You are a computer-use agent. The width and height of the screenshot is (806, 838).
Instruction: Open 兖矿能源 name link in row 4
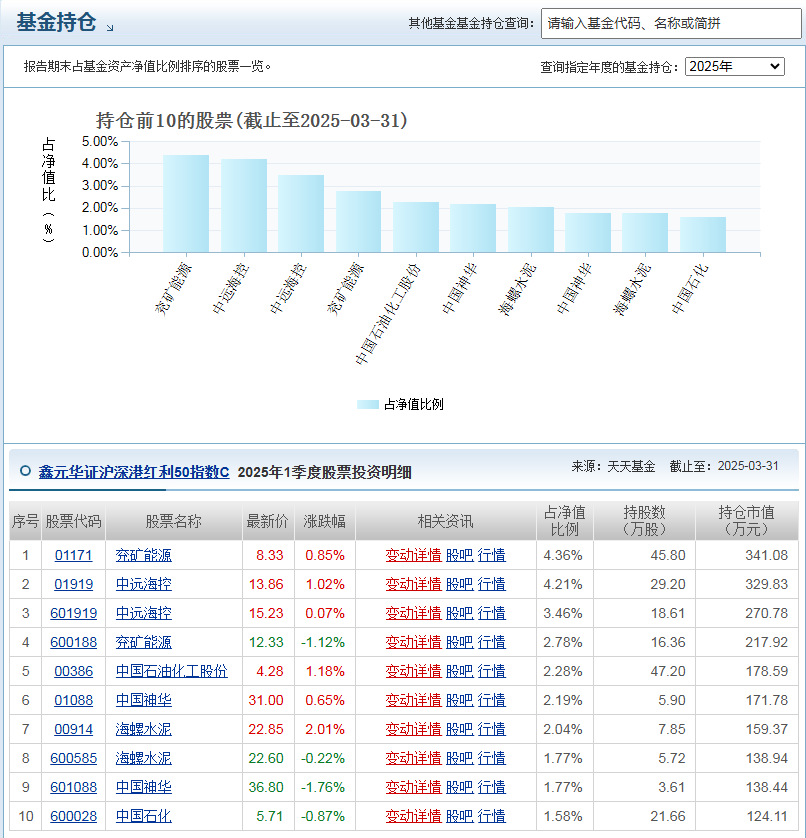(144, 642)
